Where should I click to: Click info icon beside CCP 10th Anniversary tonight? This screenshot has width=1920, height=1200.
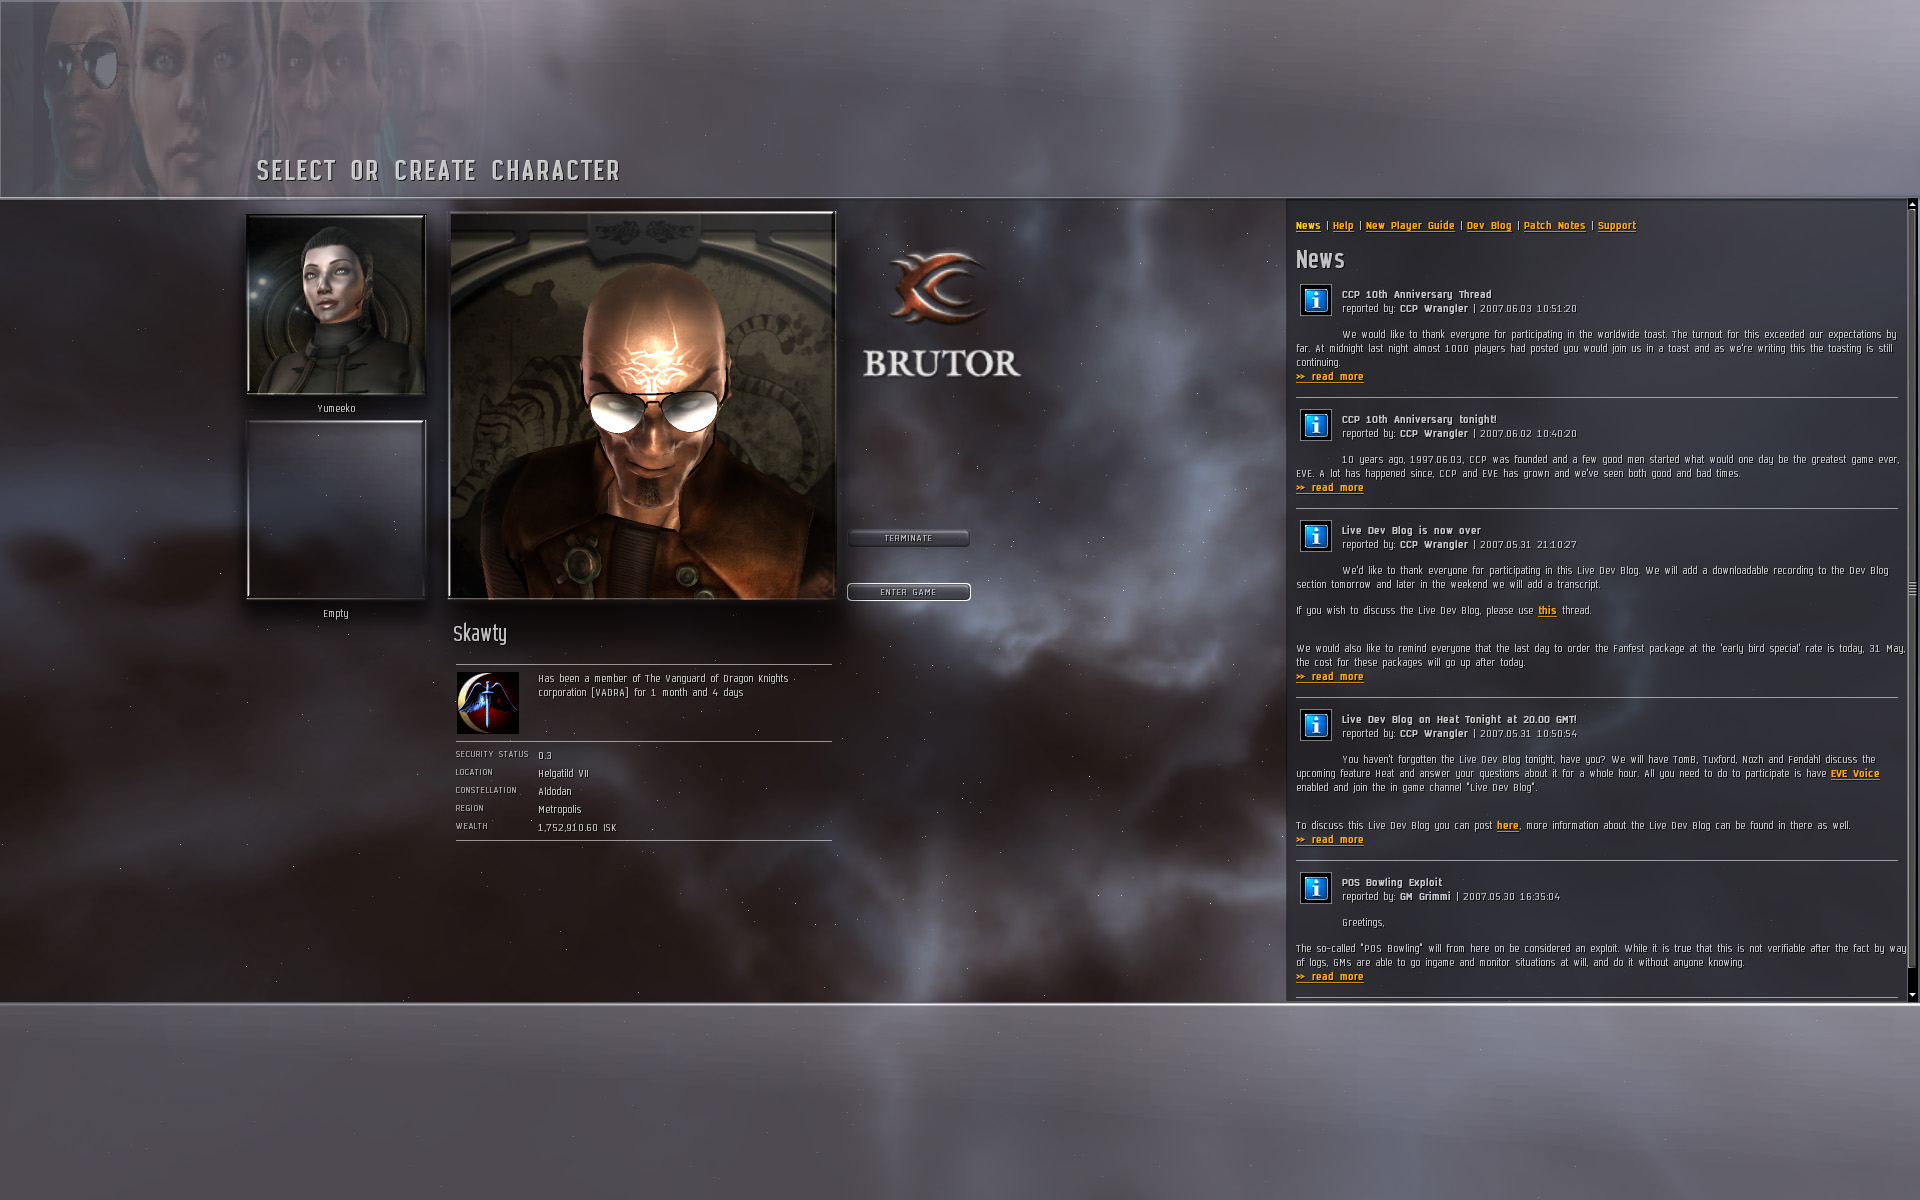1315,425
